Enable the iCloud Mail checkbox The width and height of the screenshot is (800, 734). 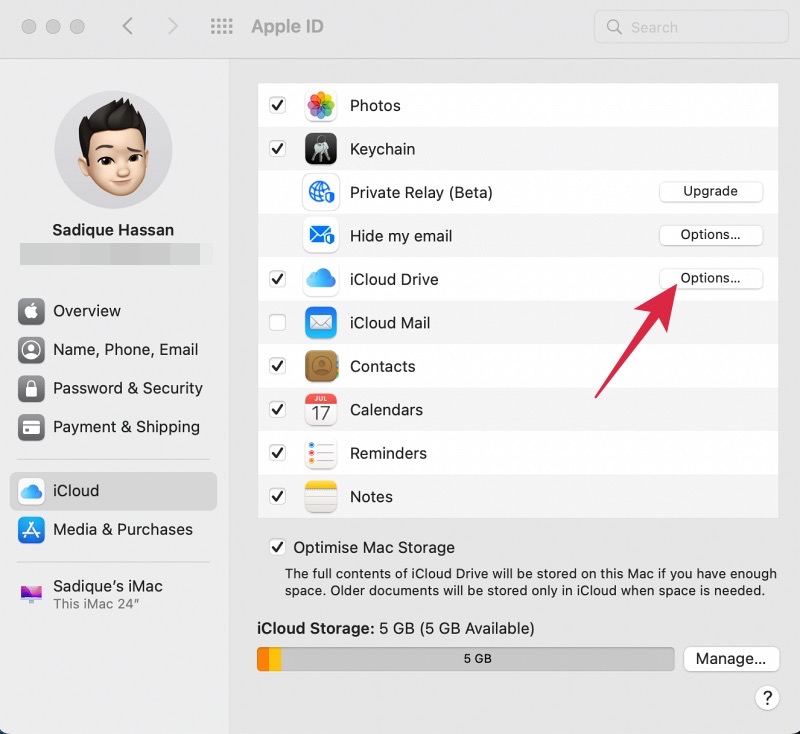pos(277,322)
